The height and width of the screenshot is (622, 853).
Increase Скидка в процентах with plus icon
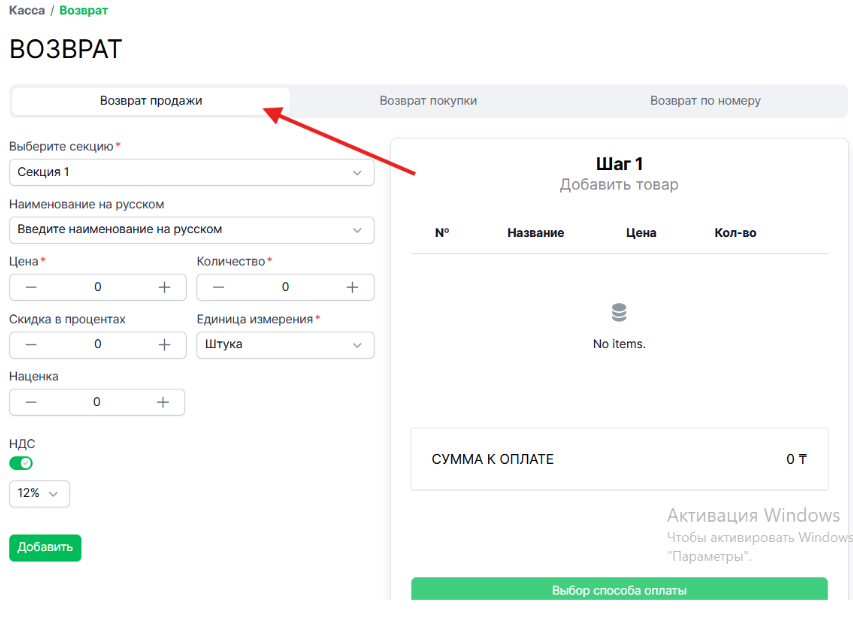(x=164, y=344)
